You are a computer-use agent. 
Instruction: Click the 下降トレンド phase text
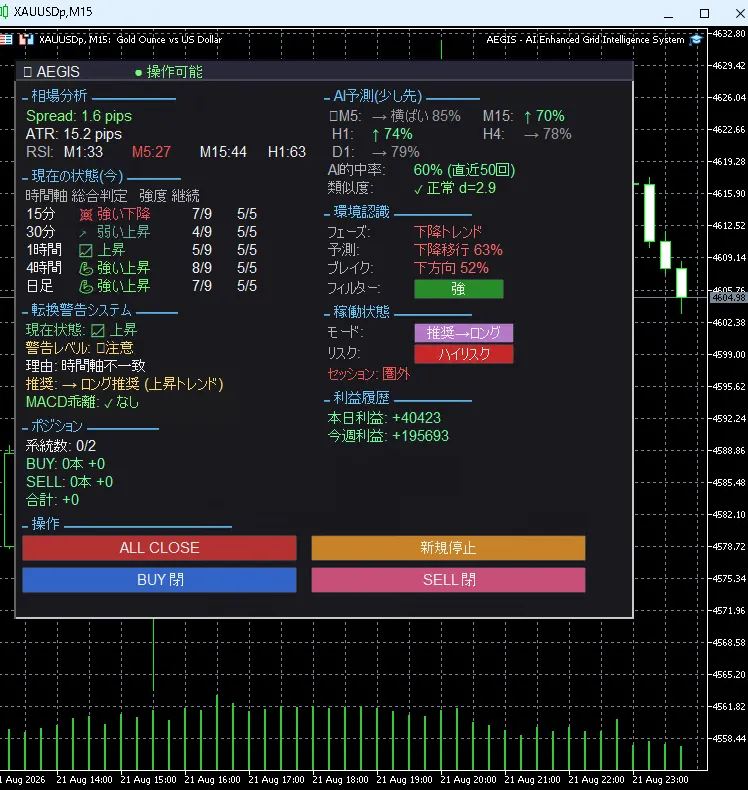(x=448, y=232)
